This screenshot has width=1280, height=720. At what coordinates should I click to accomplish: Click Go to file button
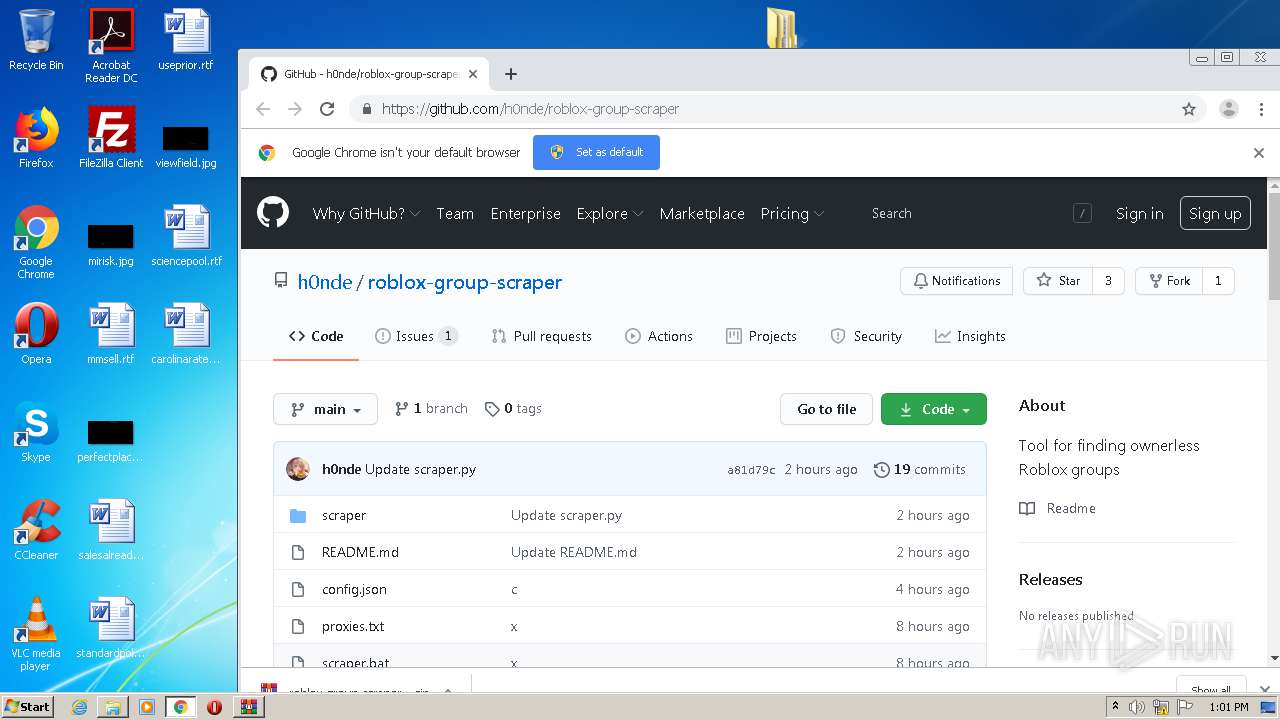click(826, 409)
